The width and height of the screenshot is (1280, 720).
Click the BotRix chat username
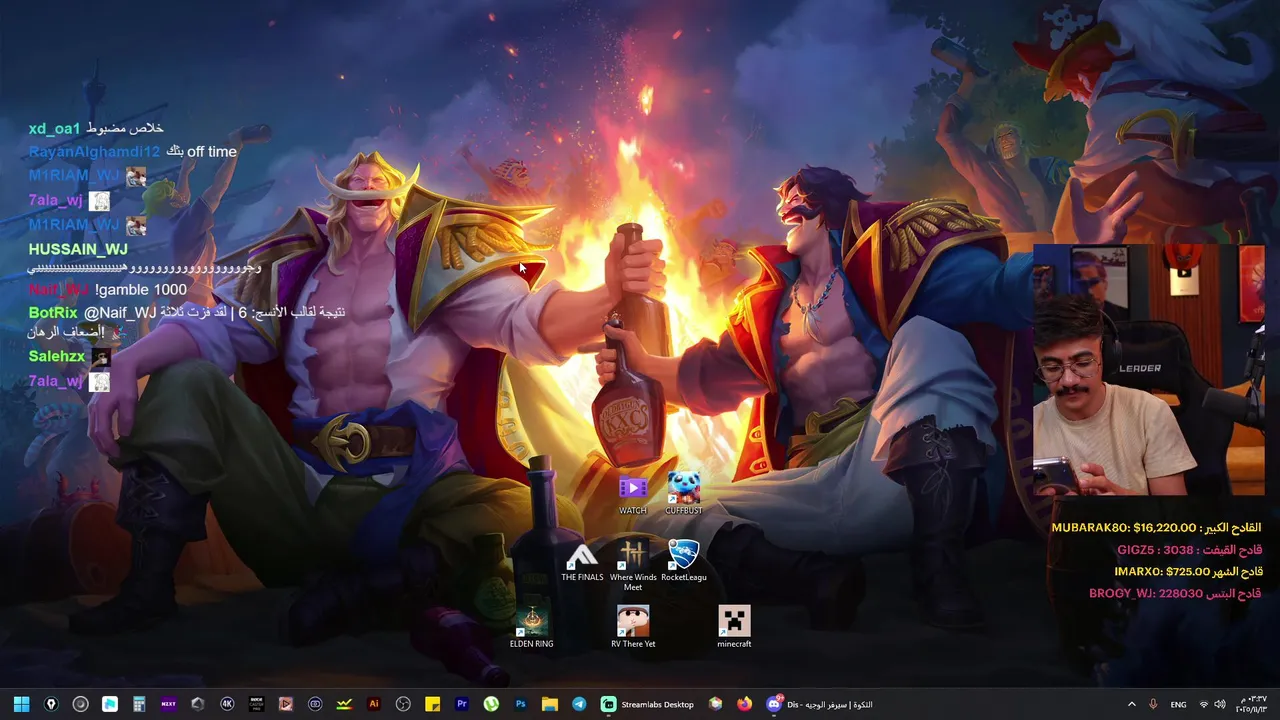pos(53,313)
